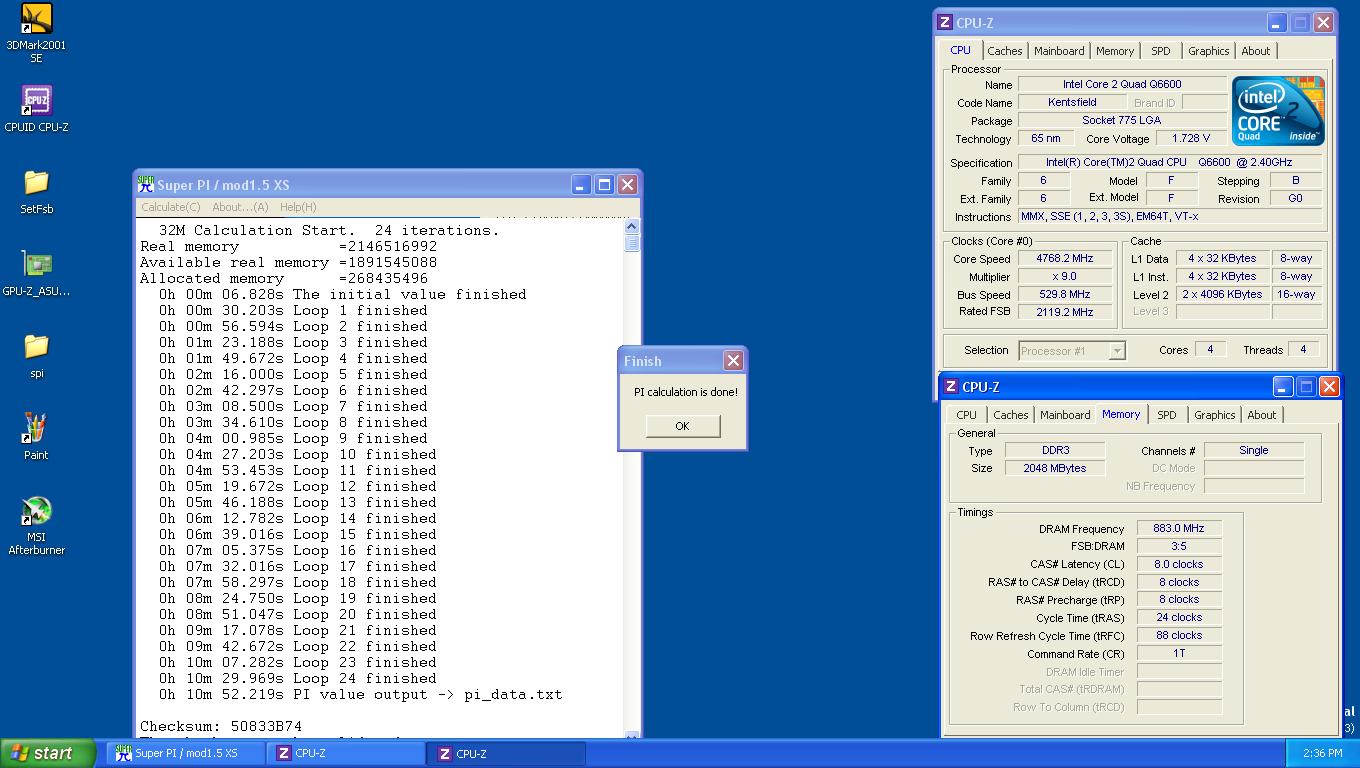This screenshot has width=1360, height=768.
Task: Click the Core Speed 4768.2 MHz field
Action: 1064,258
